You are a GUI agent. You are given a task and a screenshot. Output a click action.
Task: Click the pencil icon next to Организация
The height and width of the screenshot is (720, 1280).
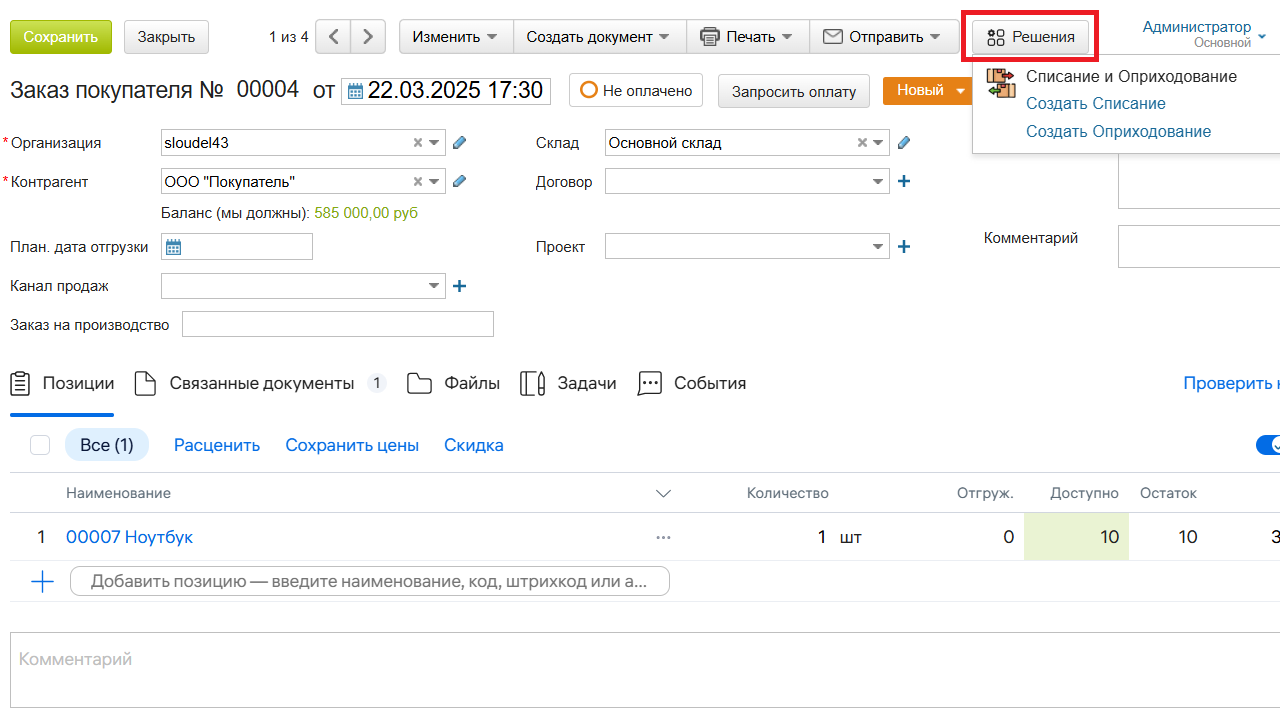pos(459,143)
